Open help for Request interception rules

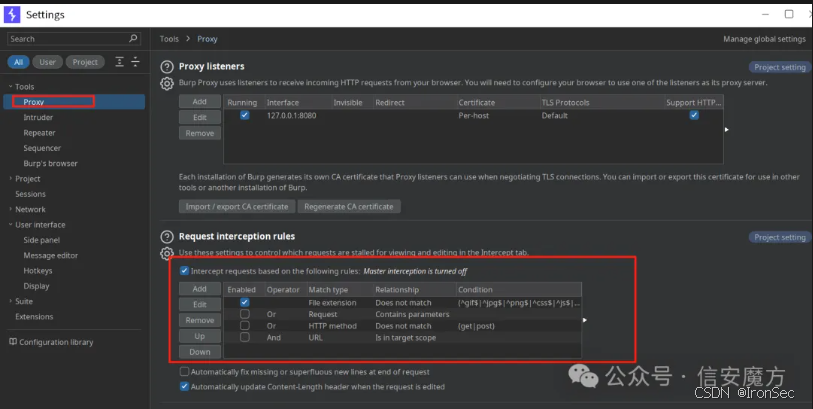pyautogui.click(x=166, y=236)
